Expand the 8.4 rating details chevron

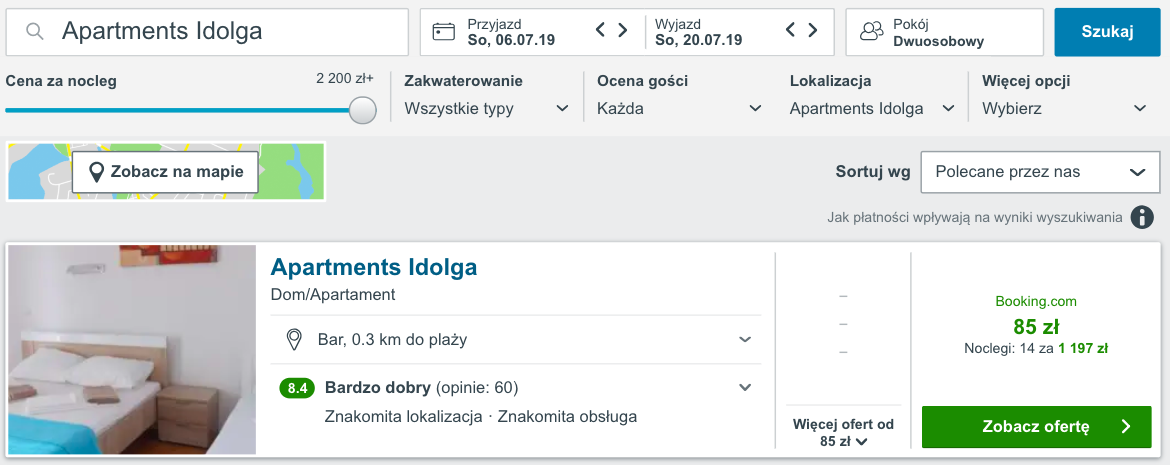pos(745,387)
